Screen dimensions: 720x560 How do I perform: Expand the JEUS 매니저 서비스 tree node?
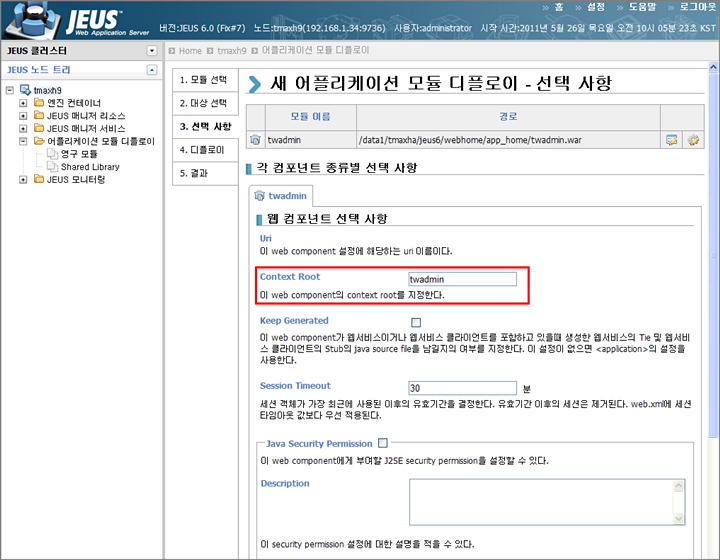(23, 129)
